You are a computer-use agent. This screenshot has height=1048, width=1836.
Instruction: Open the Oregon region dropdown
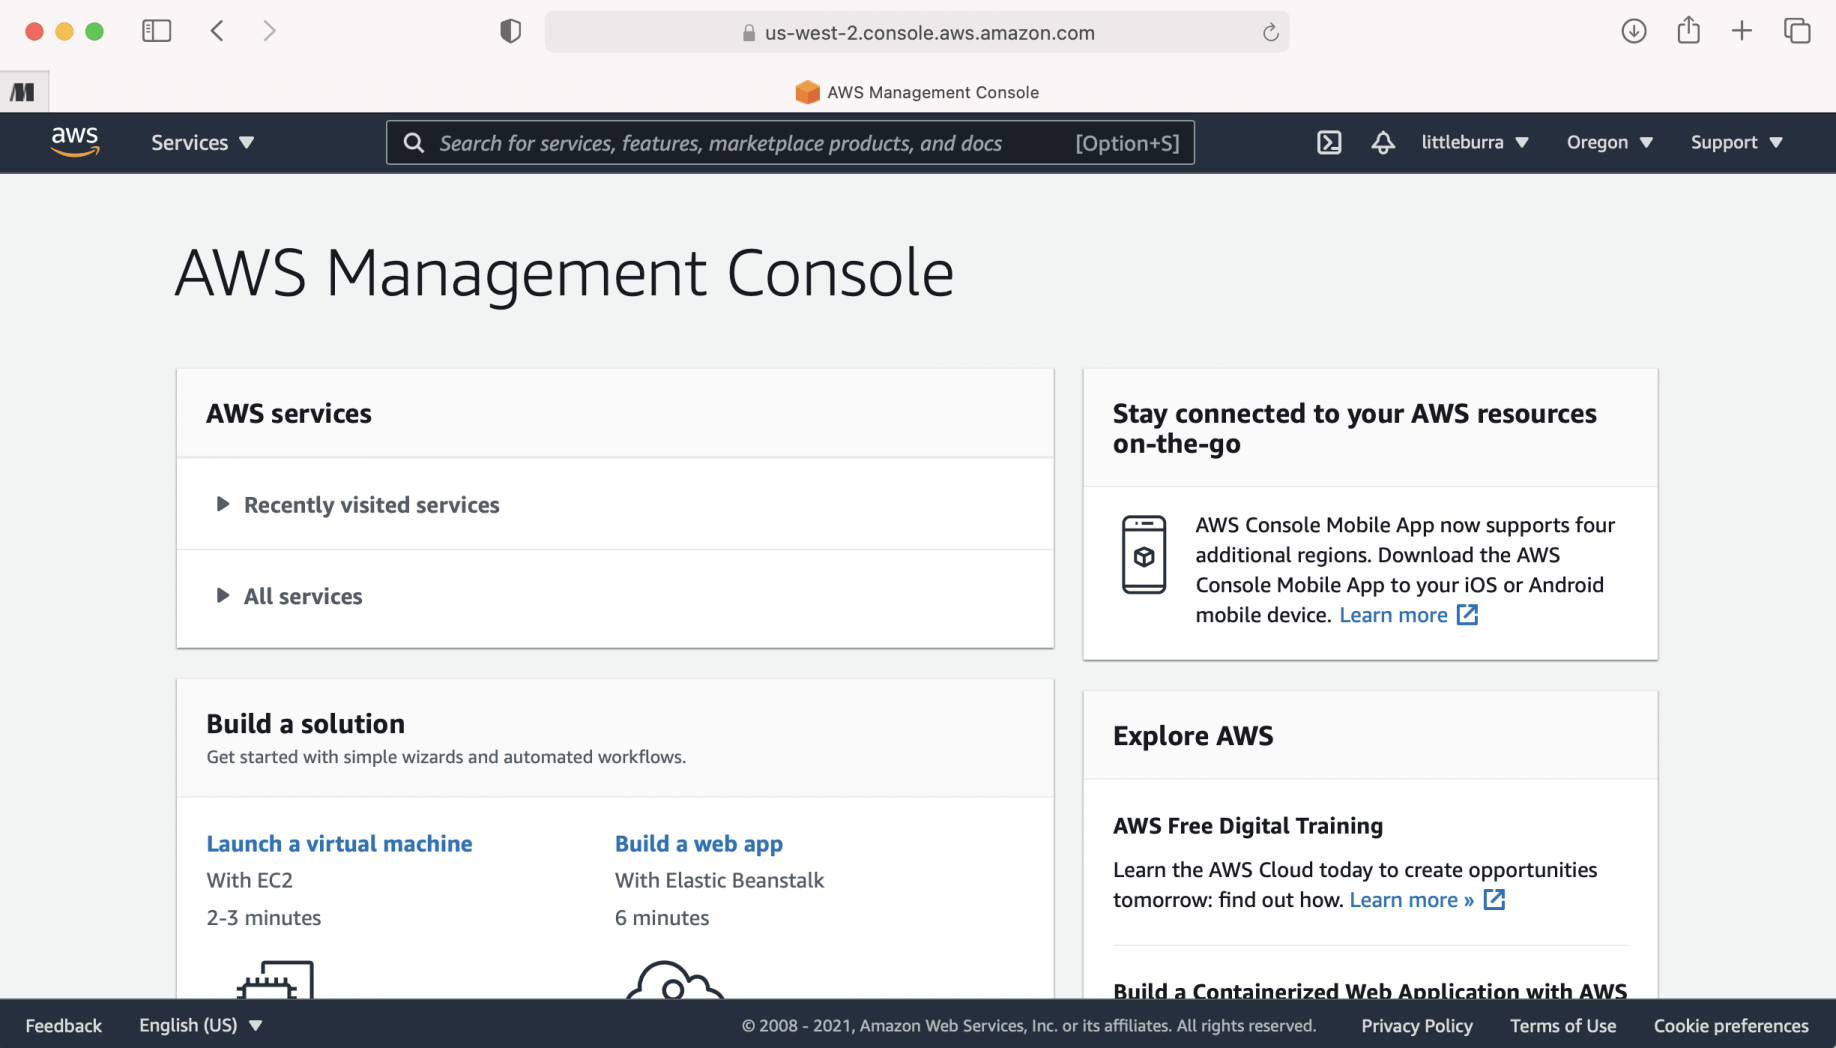pos(1609,143)
